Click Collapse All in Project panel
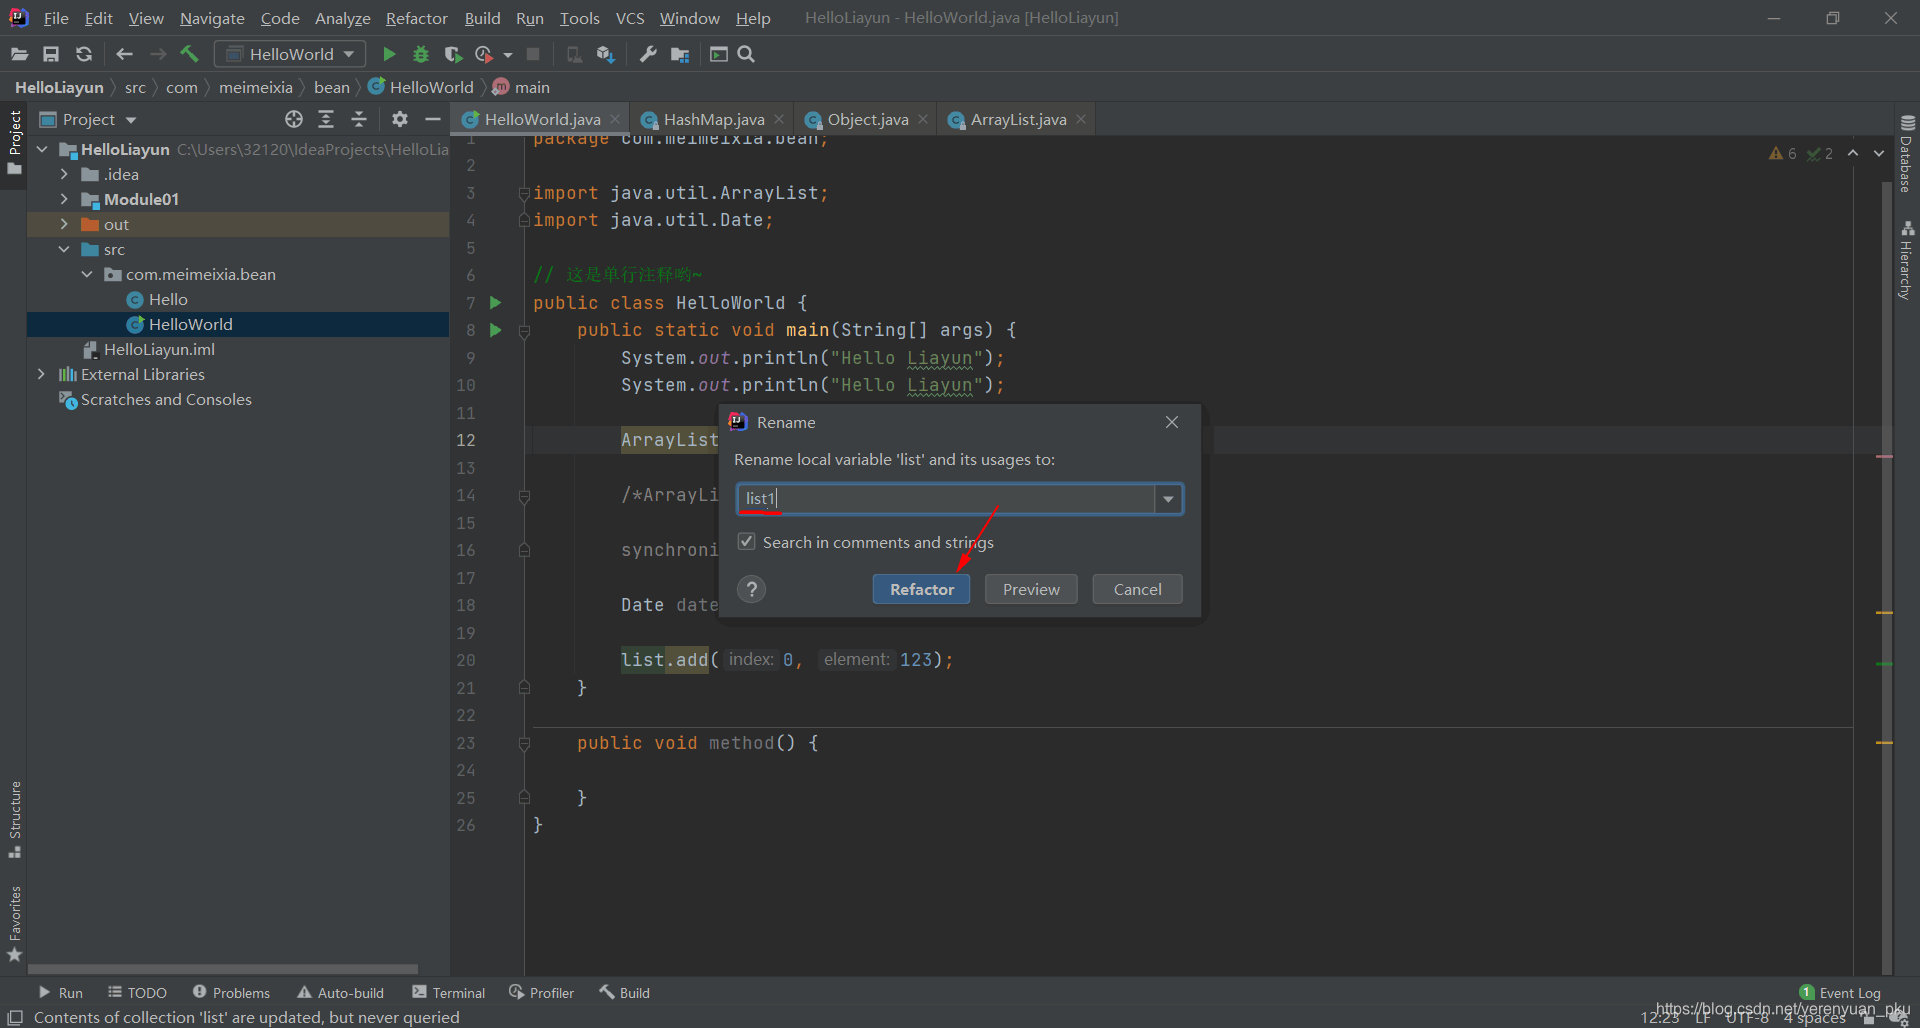Image resolution: width=1920 pixels, height=1028 pixels. (x=359, y=119)
